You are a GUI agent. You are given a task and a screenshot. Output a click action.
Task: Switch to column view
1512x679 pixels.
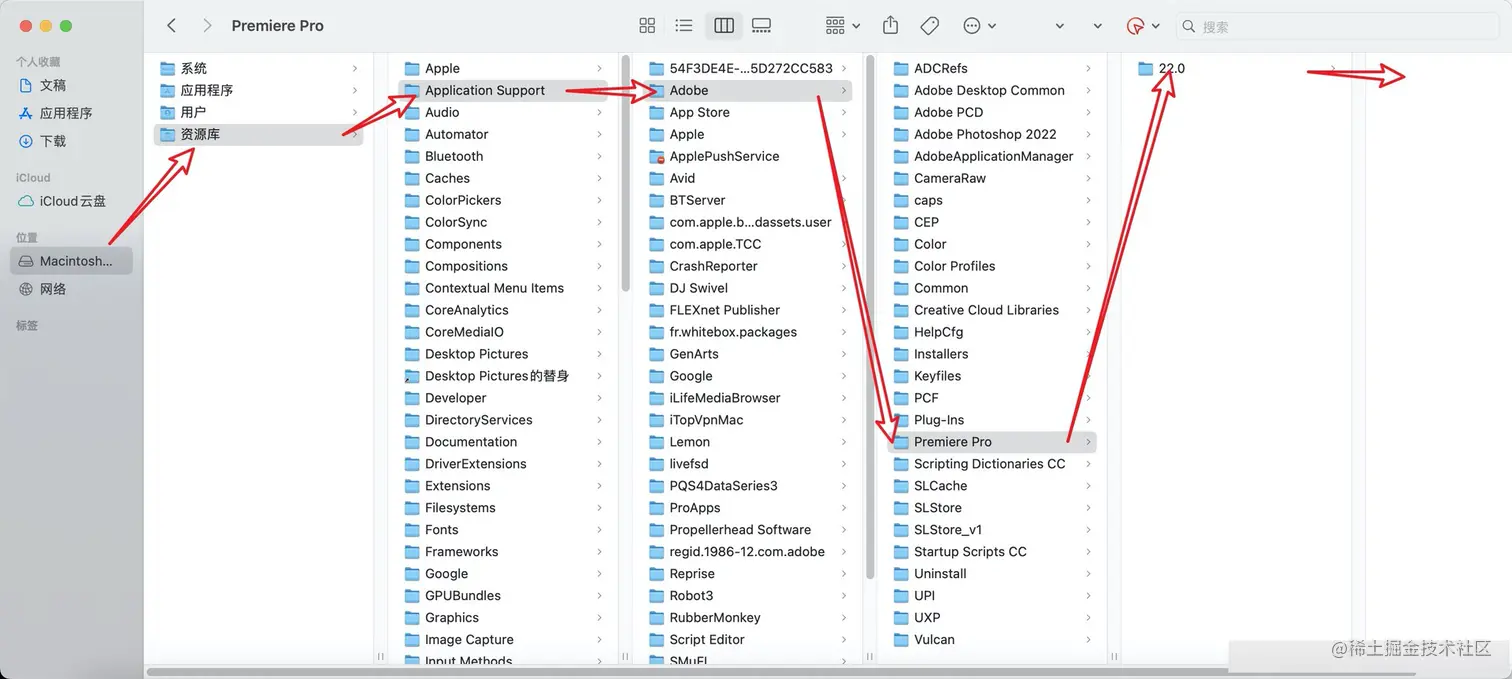click(724, 26)
